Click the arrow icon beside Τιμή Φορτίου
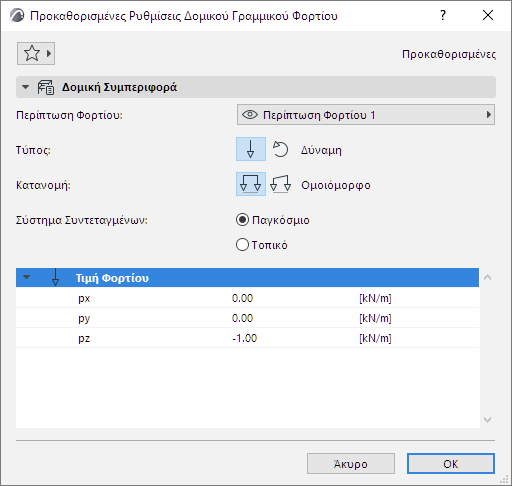Viewport: 512px width, 486px height. [x=55, y=277]
